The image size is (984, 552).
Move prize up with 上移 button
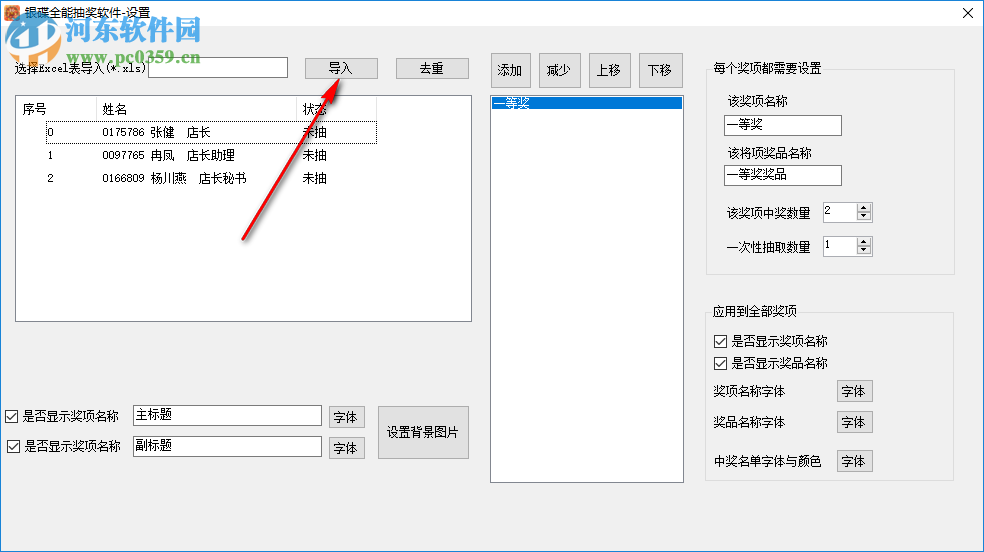click(609, 70)
